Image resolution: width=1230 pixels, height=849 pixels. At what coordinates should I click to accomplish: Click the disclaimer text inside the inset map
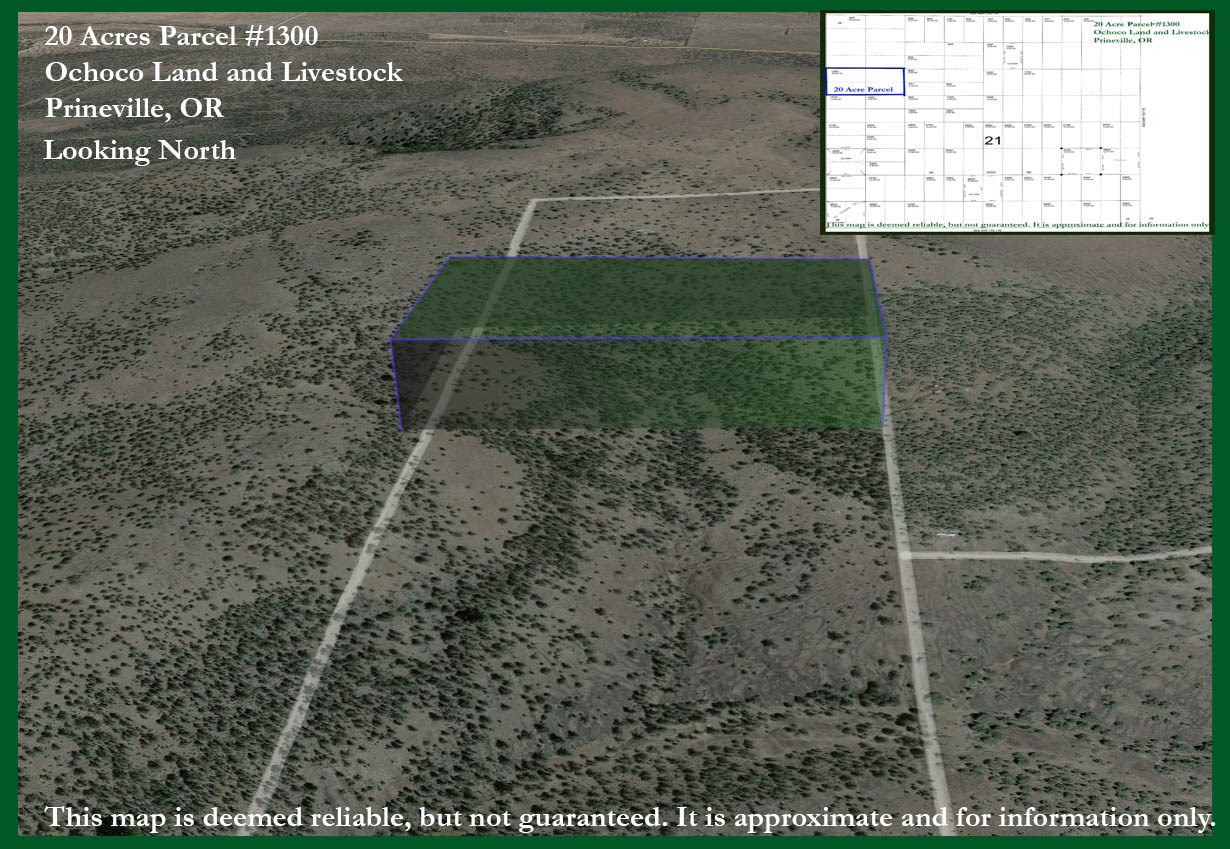(x=1015, y=225)
